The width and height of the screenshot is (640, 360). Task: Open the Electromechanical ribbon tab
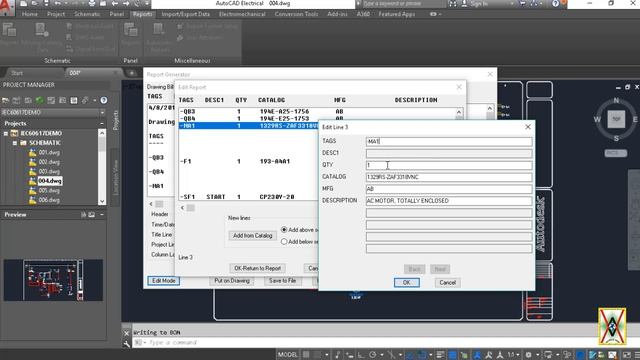tap(242, 14)
